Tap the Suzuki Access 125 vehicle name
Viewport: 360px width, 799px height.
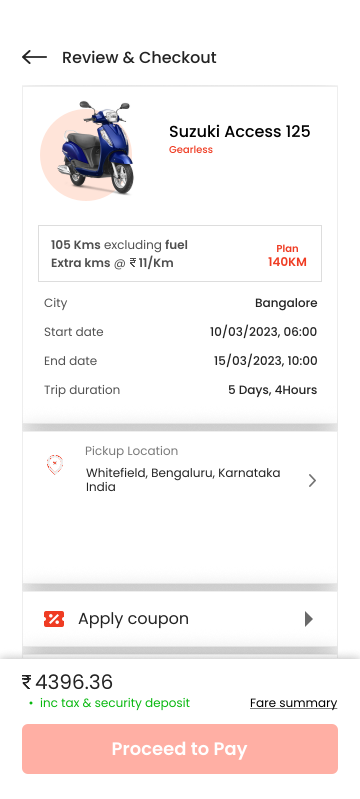coord(240,131)
